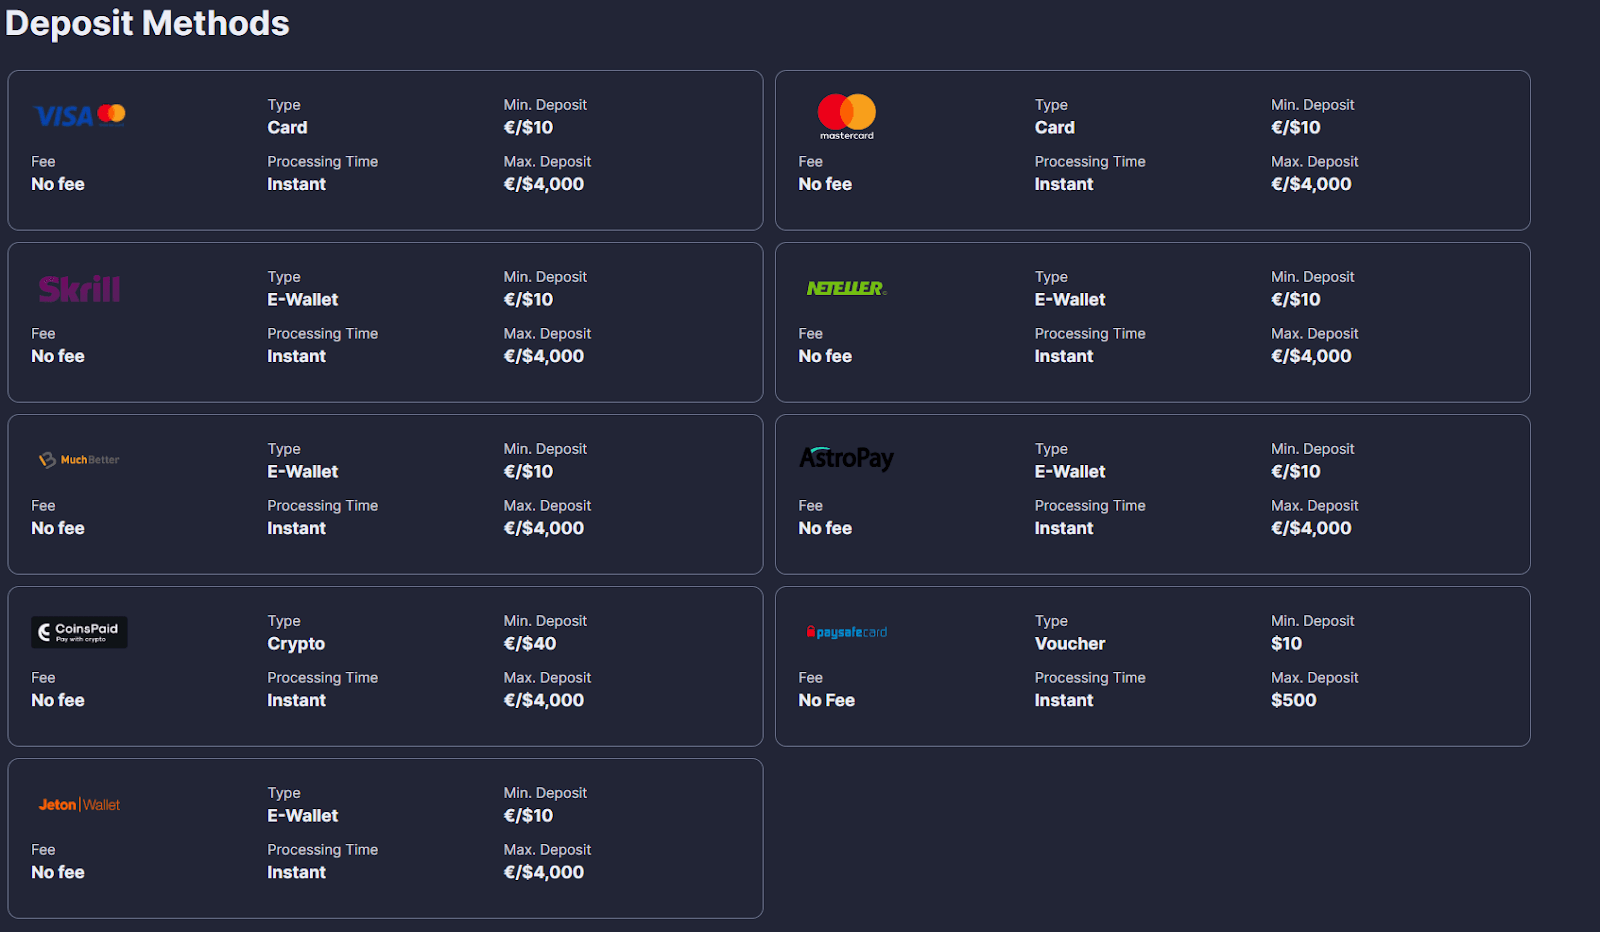Viewport: 1600px width, 932px height.
Task: Choose the MuchBetter logo
Action: (x=79, y=460)
